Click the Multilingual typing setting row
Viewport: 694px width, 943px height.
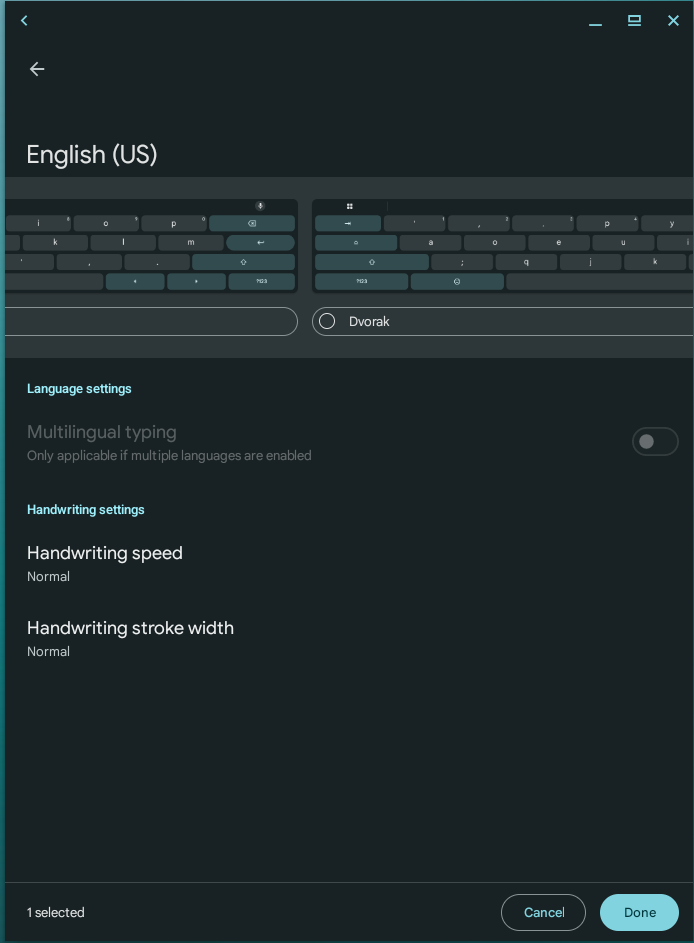(300, 442)
